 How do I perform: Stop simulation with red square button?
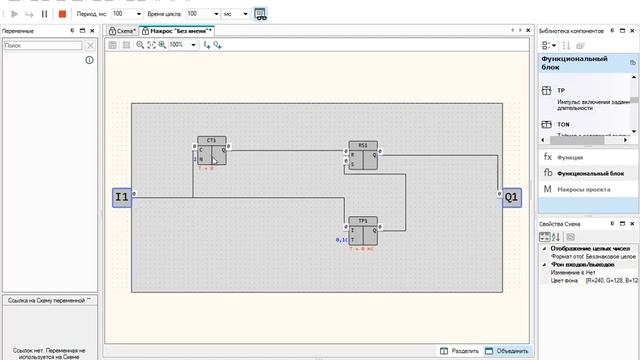coord(62,14)
